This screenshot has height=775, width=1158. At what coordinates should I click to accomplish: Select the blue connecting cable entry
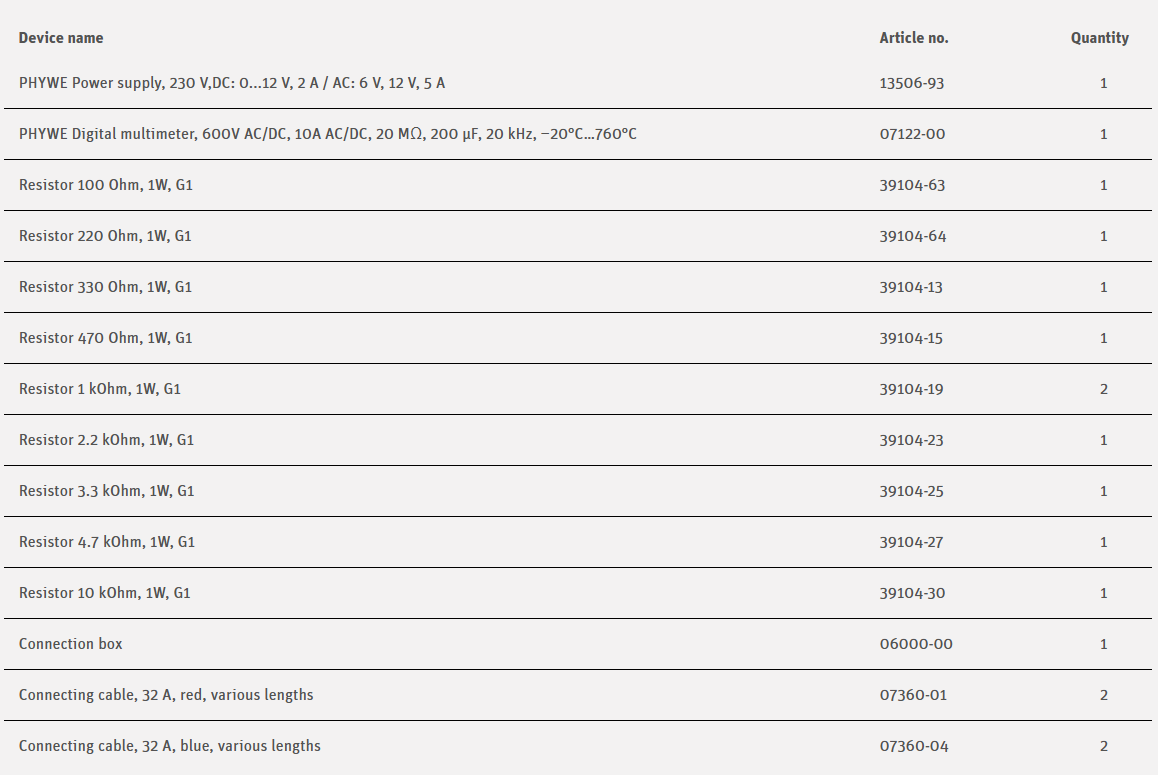point(170,746)
